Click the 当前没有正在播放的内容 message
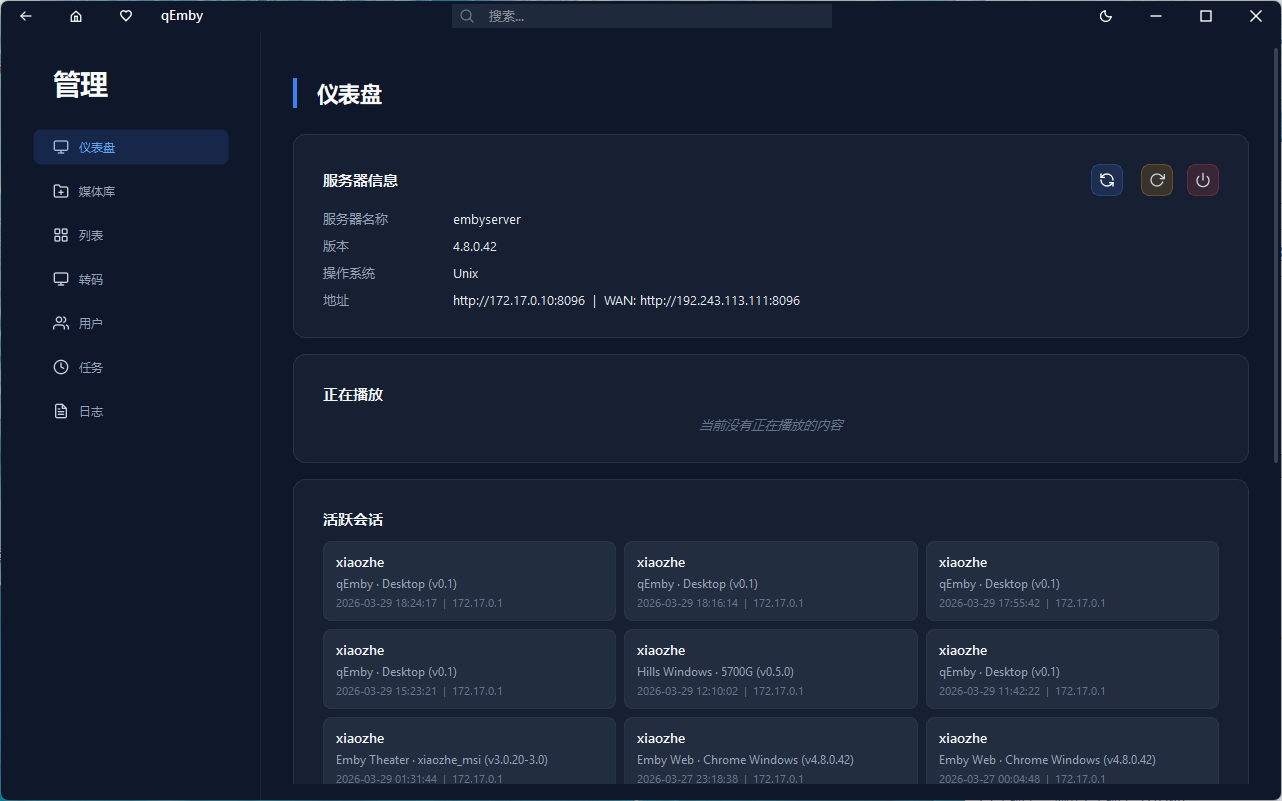Screen dimensions: 1282x801 [x=771, y=425]
